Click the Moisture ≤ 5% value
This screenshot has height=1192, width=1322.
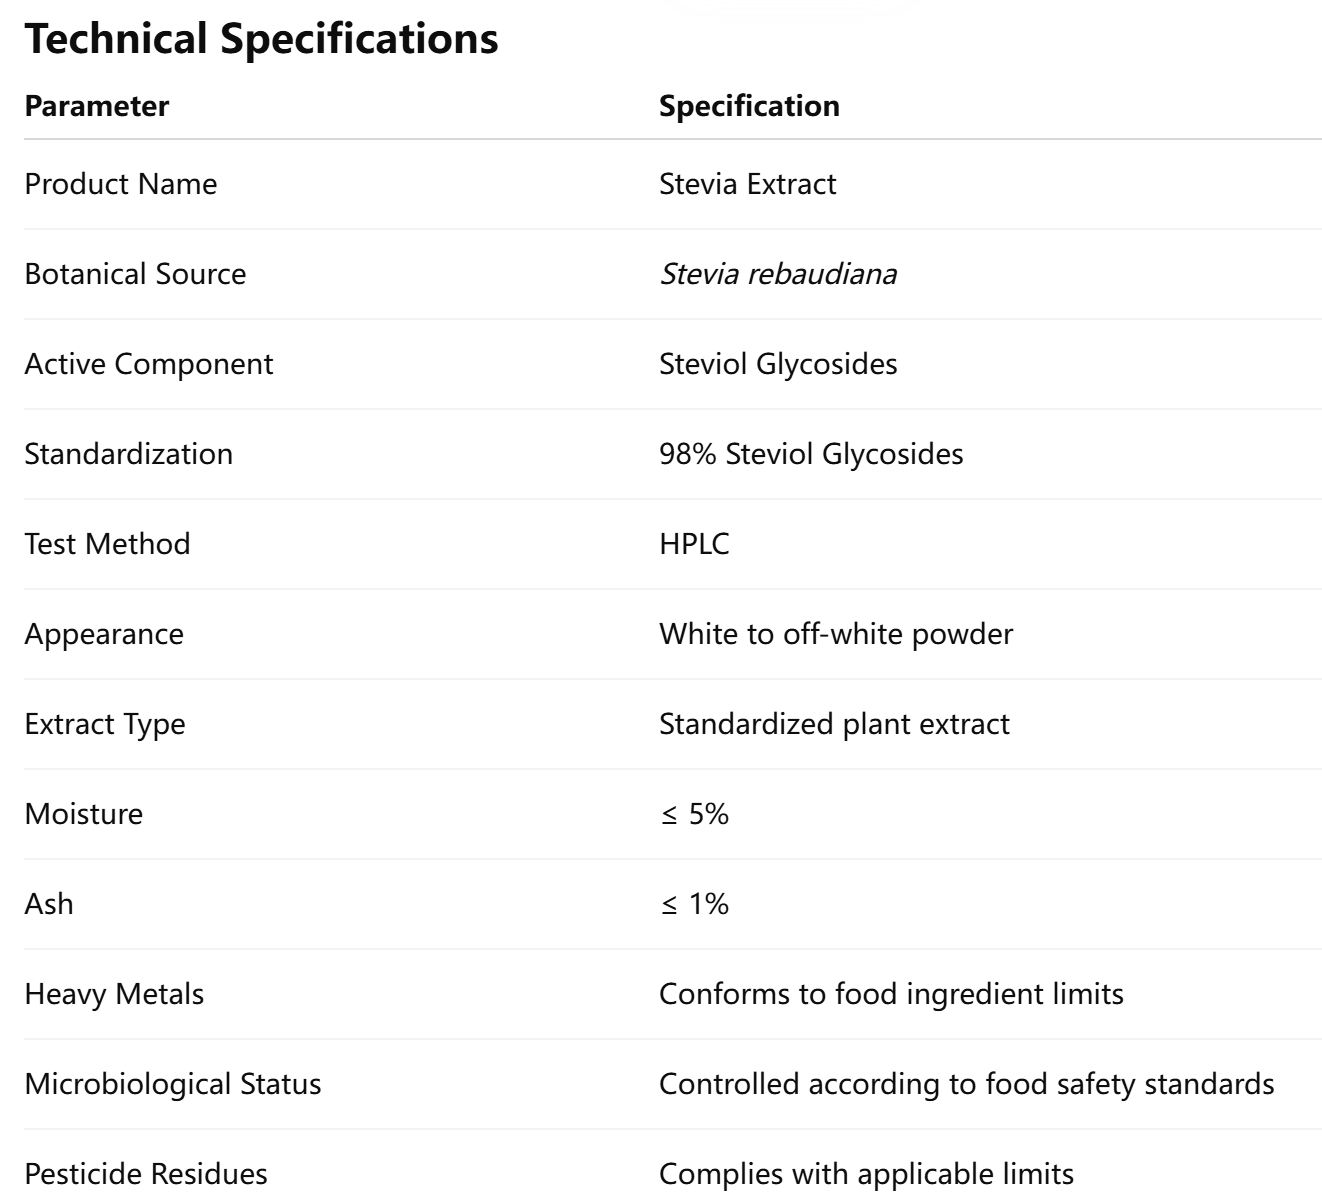point(694,814)
